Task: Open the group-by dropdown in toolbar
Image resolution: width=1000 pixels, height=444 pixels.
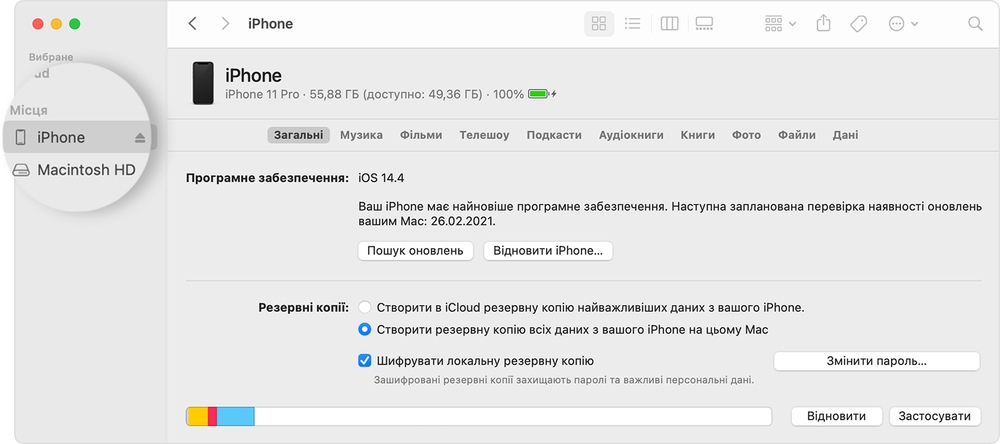Action: coord(780,24)
